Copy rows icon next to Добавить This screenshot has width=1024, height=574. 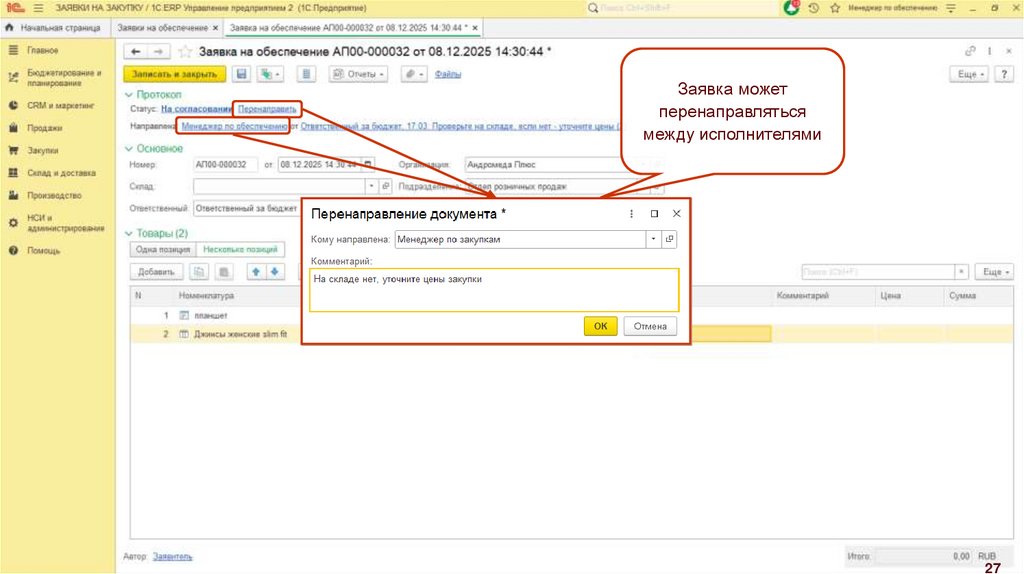[x=199, y=272]
